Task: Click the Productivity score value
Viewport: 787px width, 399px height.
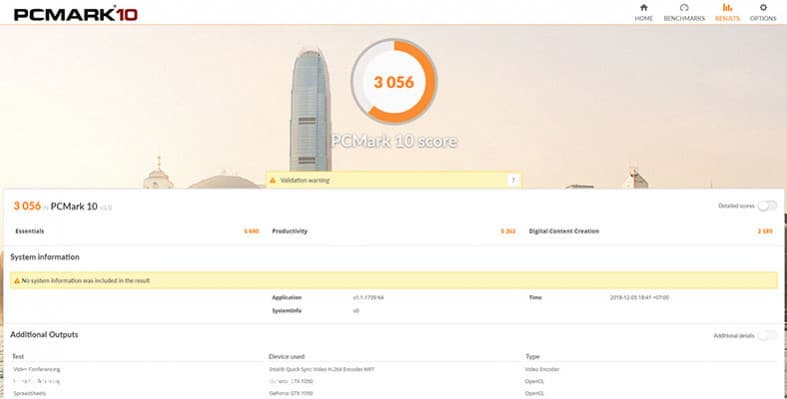Action: tap(508, 231)
